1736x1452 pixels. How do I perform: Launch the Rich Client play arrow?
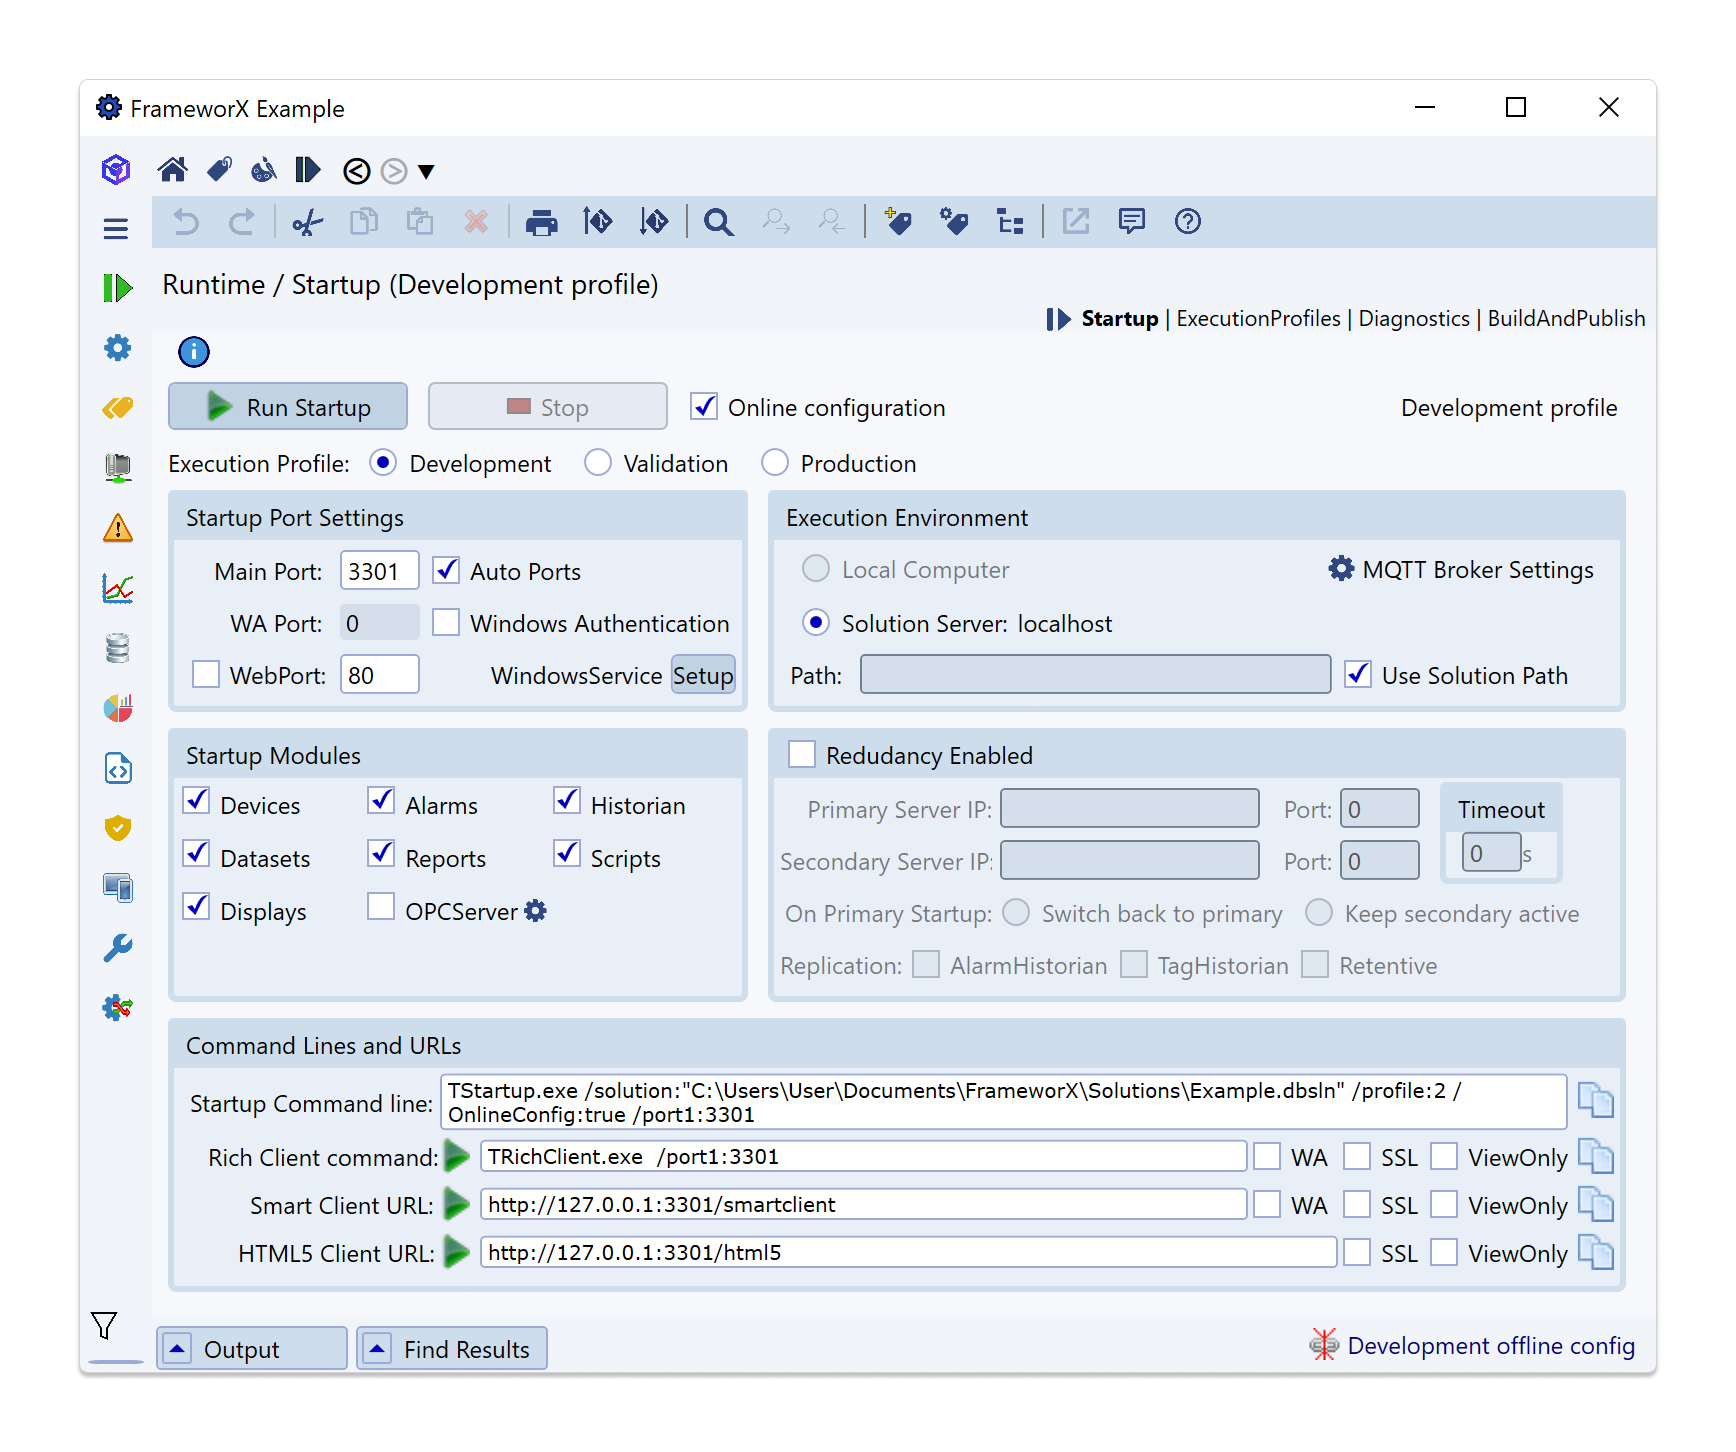tap(456, 1156)
